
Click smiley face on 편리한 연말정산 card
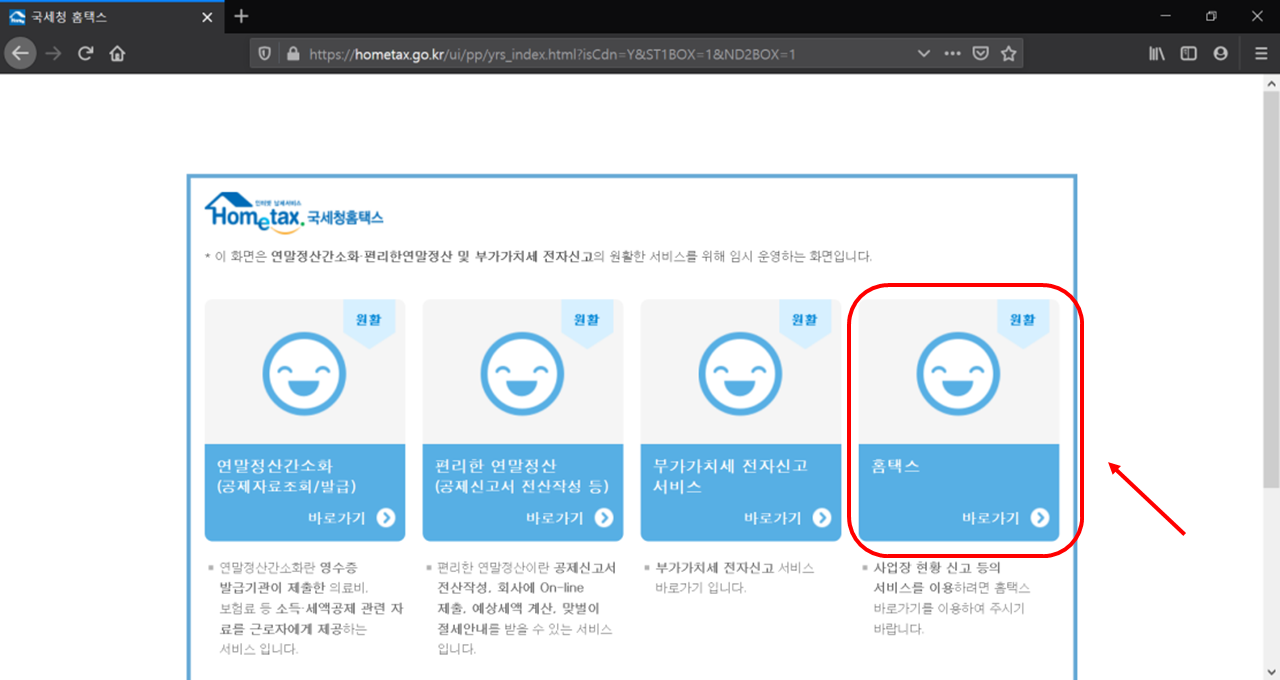[523, 372]
